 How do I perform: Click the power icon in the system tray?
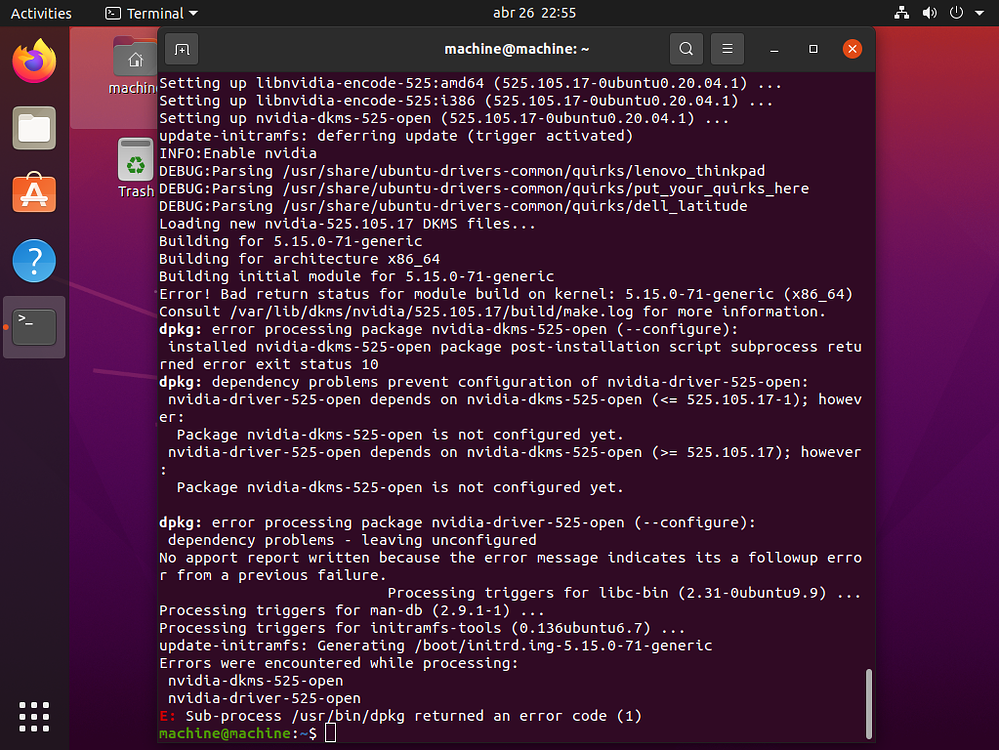[956, 13]
